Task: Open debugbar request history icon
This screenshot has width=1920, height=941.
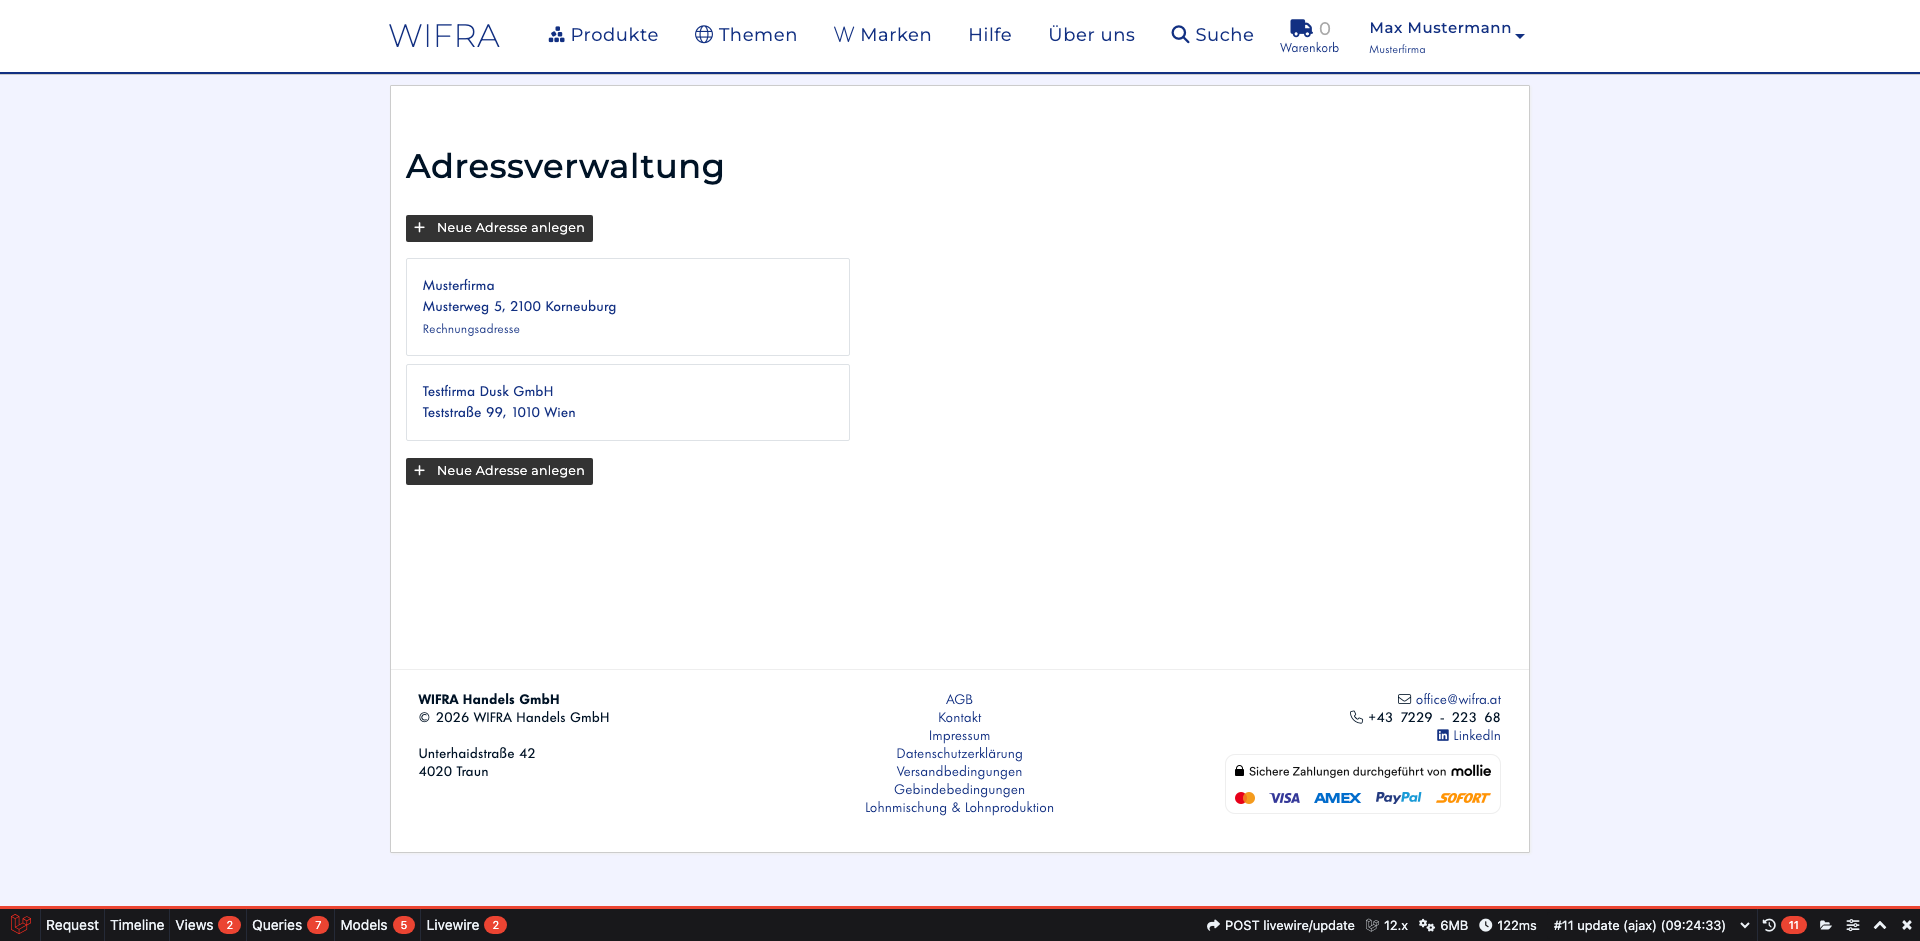Action: pos(1769,925)
